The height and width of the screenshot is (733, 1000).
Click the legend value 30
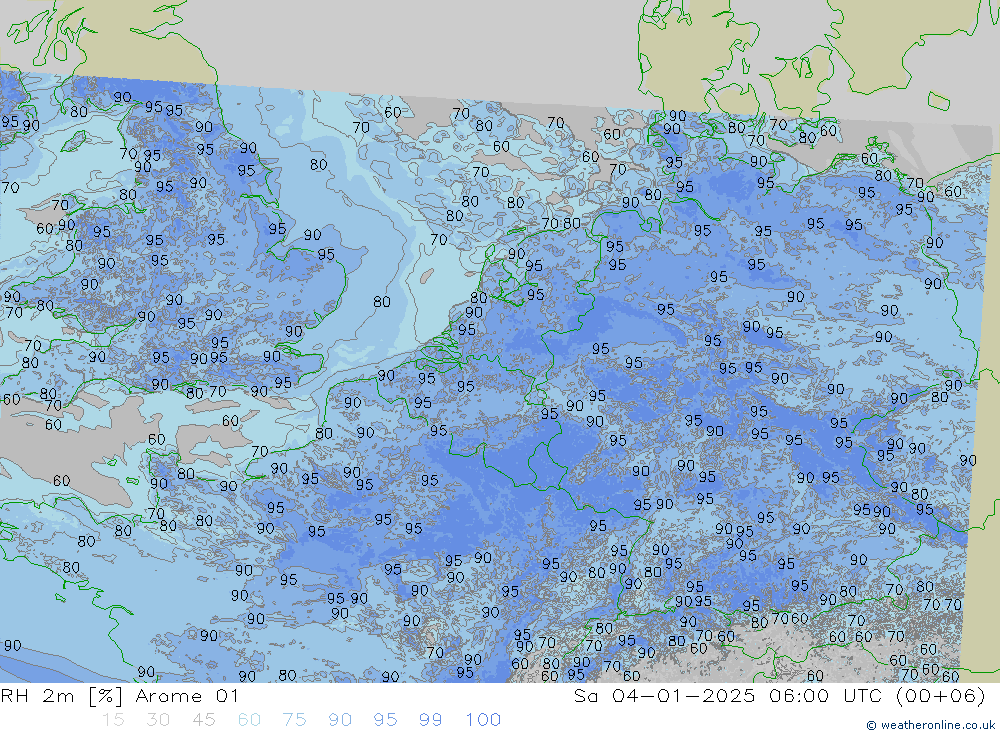click(x=158, y=720)
